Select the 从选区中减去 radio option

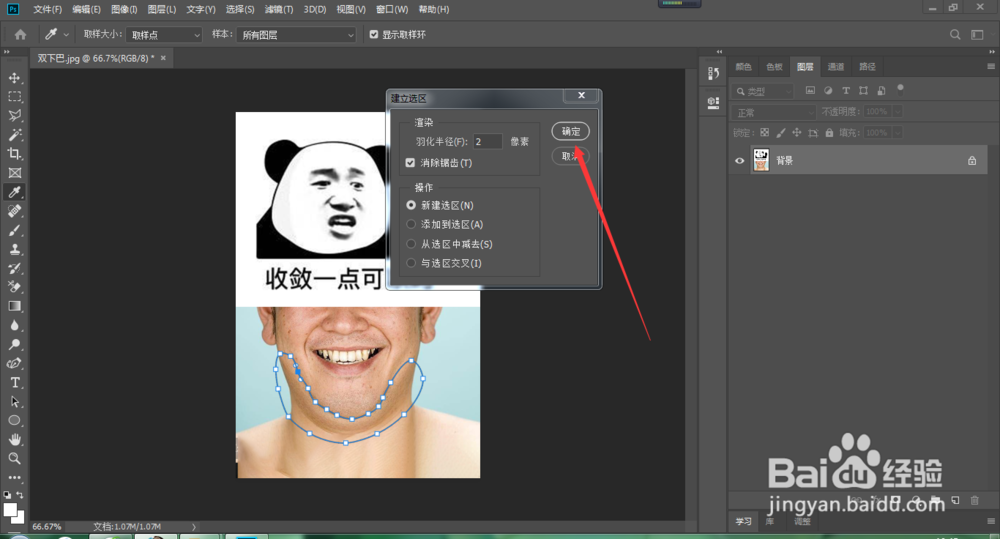(411, 244)
